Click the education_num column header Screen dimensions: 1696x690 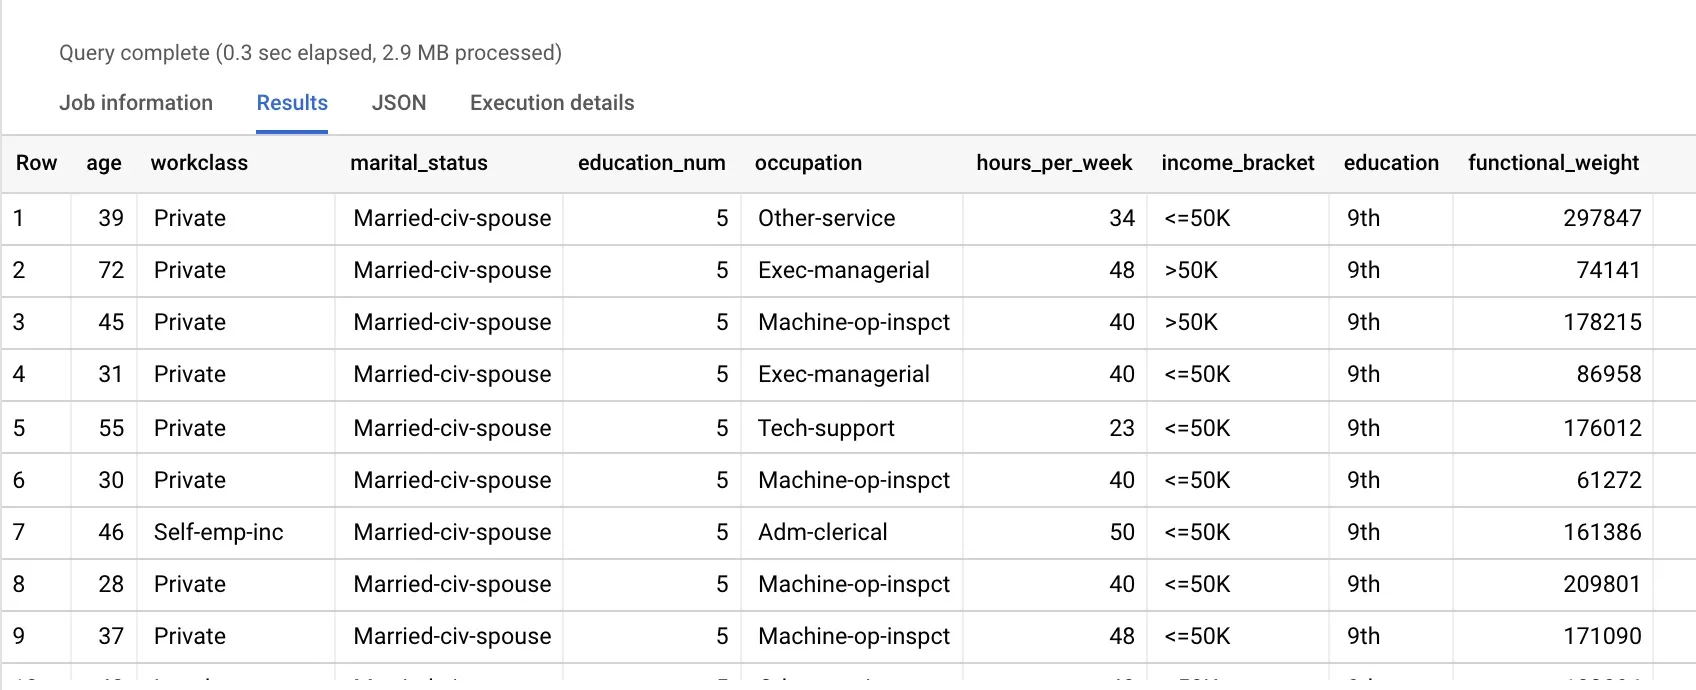tap(651, 163)
